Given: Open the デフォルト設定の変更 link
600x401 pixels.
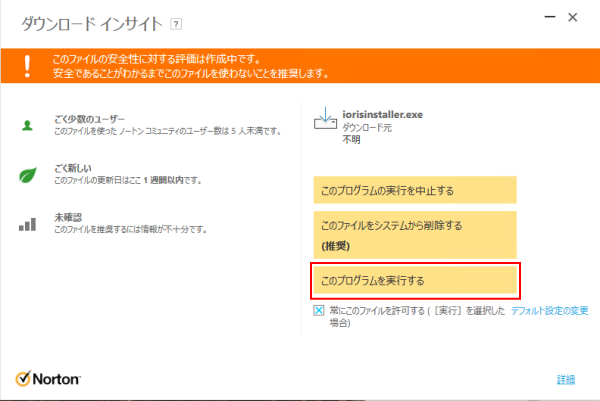Looking at the screenshot, I should tap(549, 311).
